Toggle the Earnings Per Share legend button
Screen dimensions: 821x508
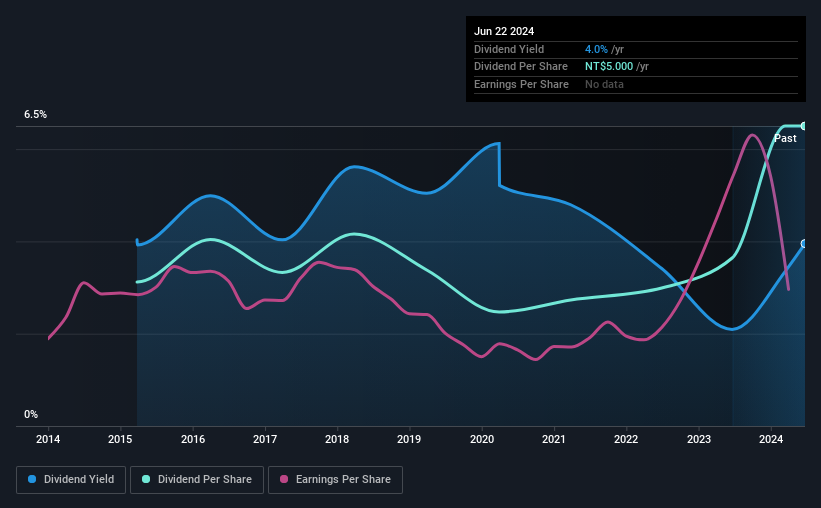(x=335, y=480)
